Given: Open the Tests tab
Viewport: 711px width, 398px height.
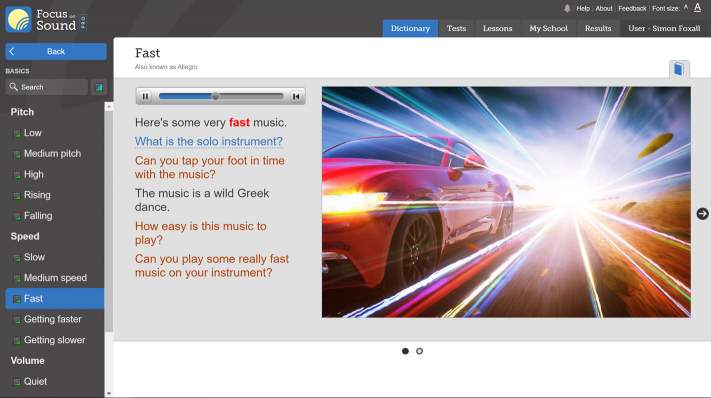Looking at the screenshot, I should [x=456, y=28].
